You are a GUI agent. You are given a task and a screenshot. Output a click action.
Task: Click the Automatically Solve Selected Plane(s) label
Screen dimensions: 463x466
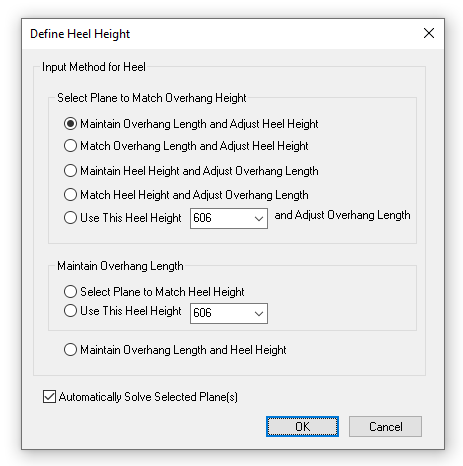[148, 397]
